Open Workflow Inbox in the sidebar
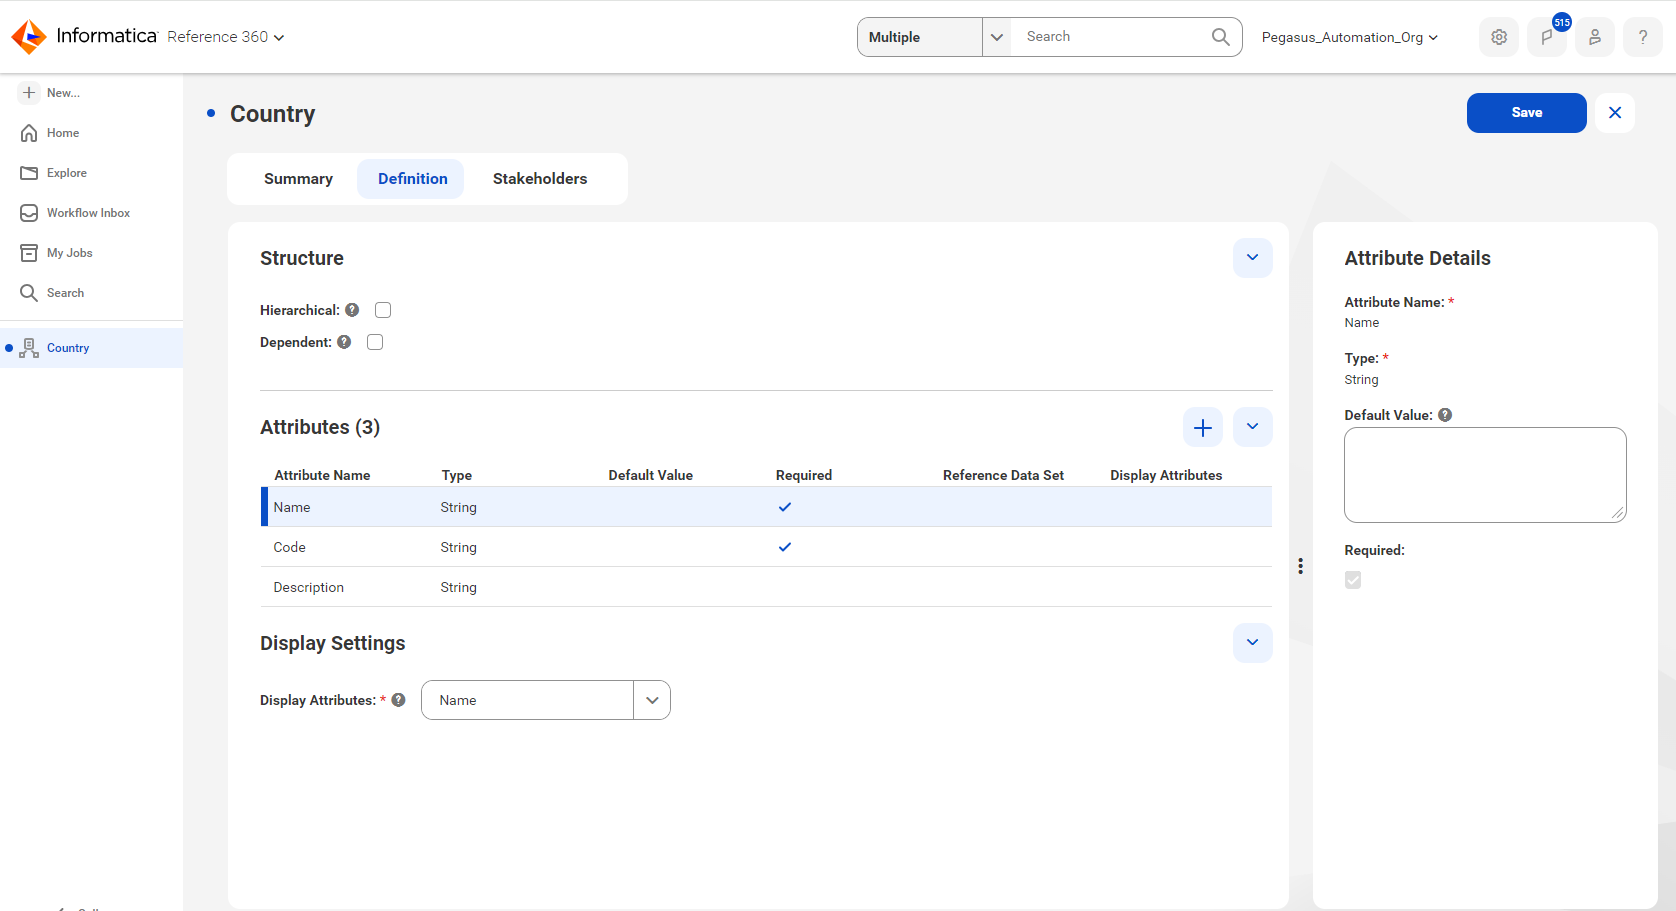Screen dimensions: 1676x911 tap(89, 213)
